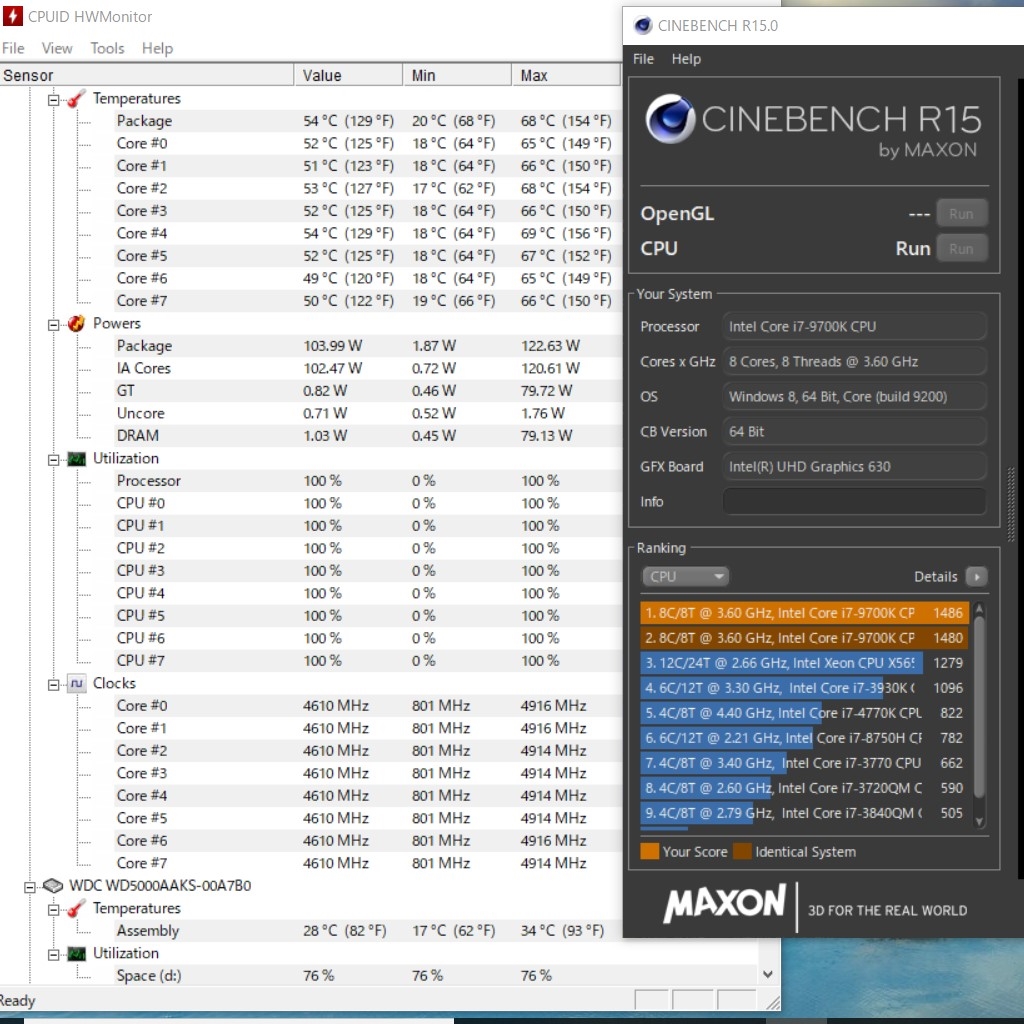The width and height of the screenshot is (1024, 1024).
Task: Select the DRAM power row
Action: tap(368, 436)
